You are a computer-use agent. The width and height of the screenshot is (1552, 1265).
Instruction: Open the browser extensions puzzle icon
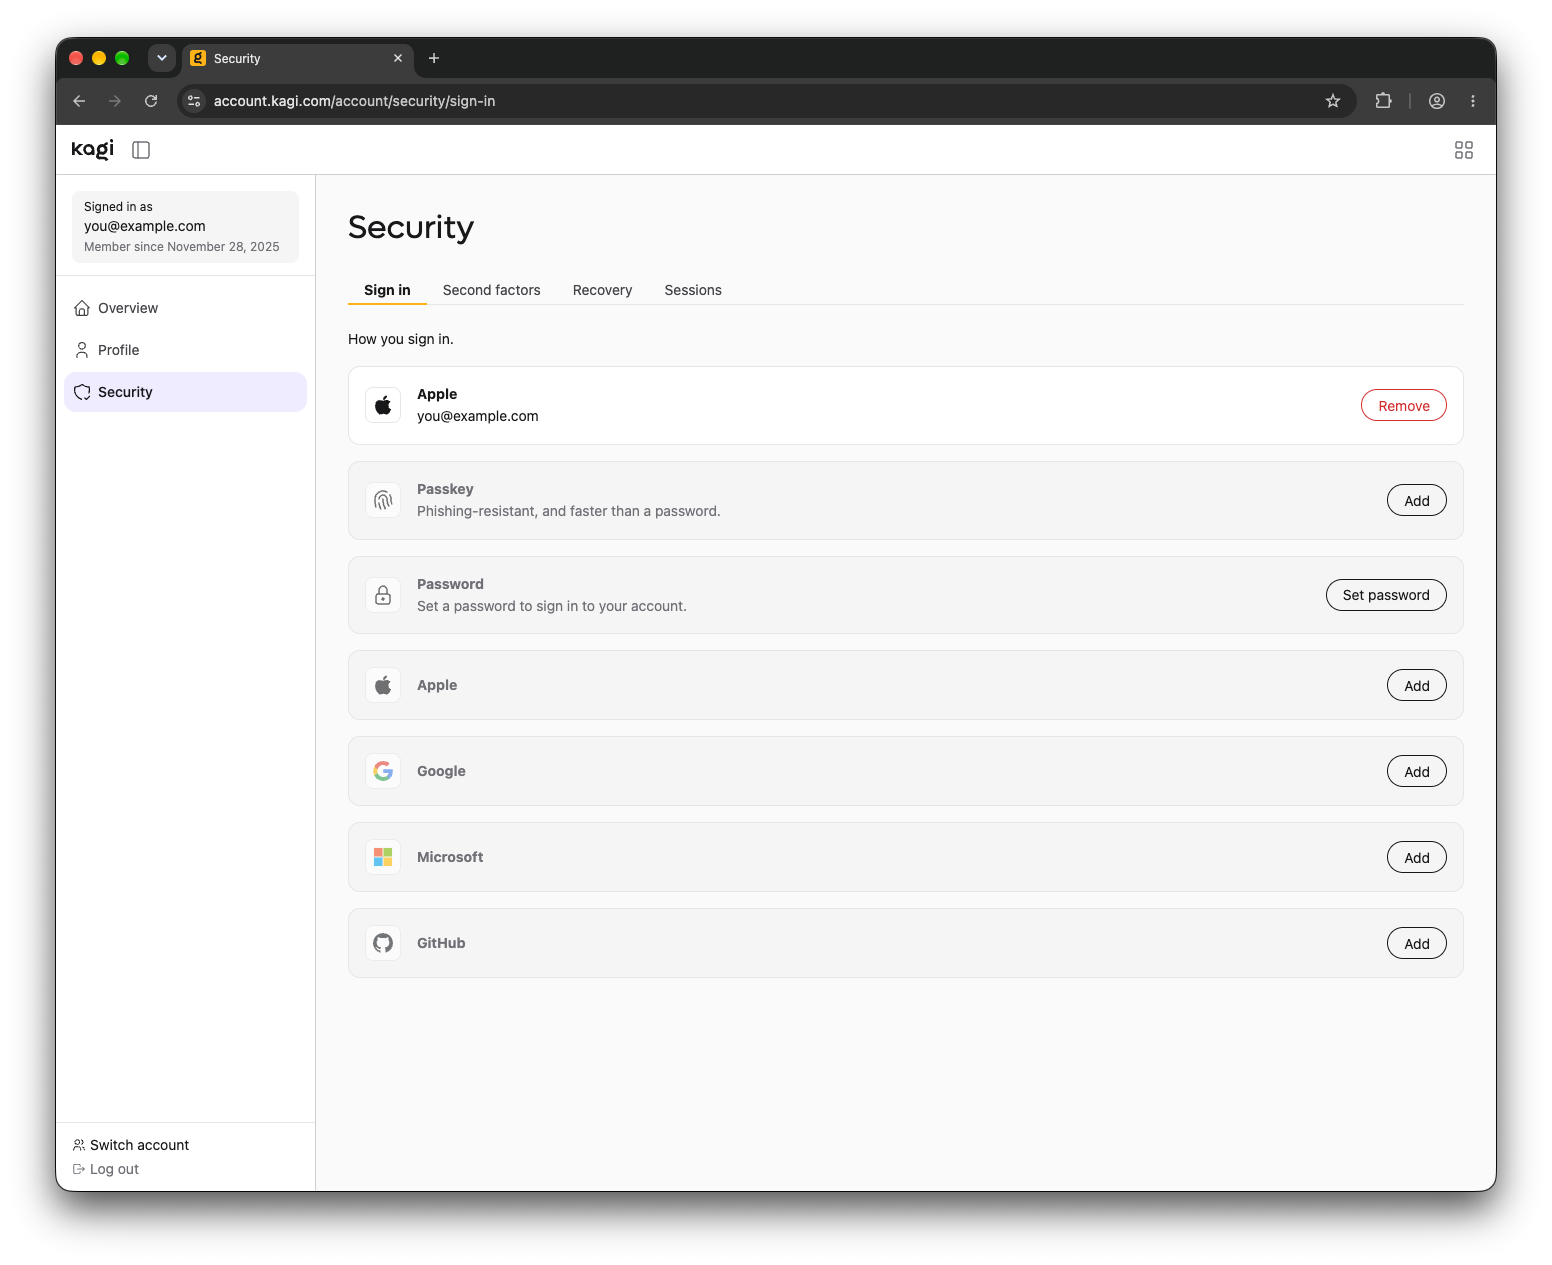point(1383,101)
